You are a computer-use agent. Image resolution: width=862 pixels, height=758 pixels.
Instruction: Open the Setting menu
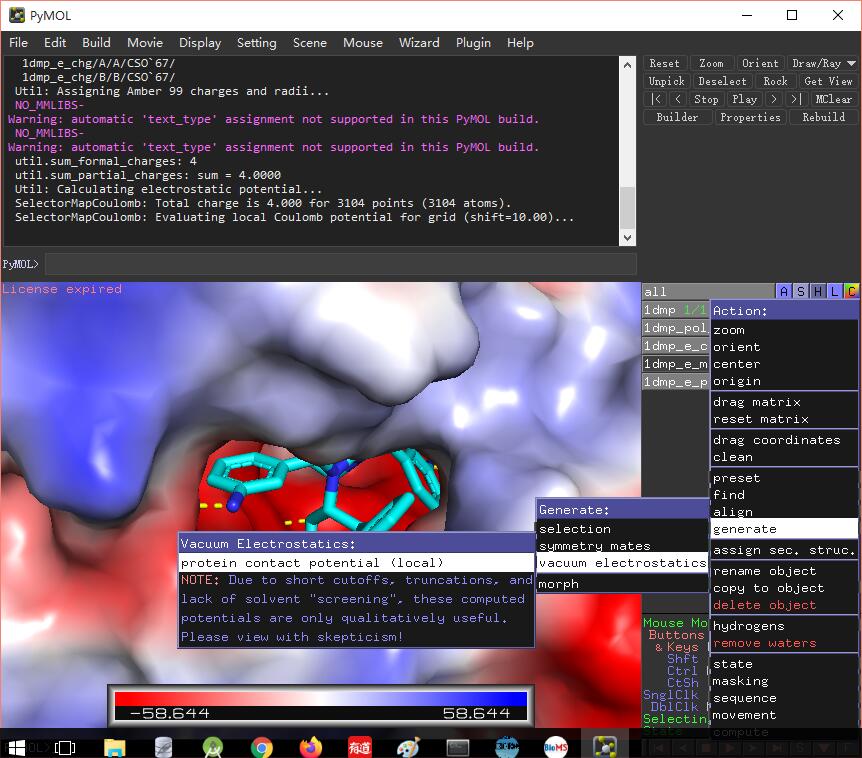(257, 43)
